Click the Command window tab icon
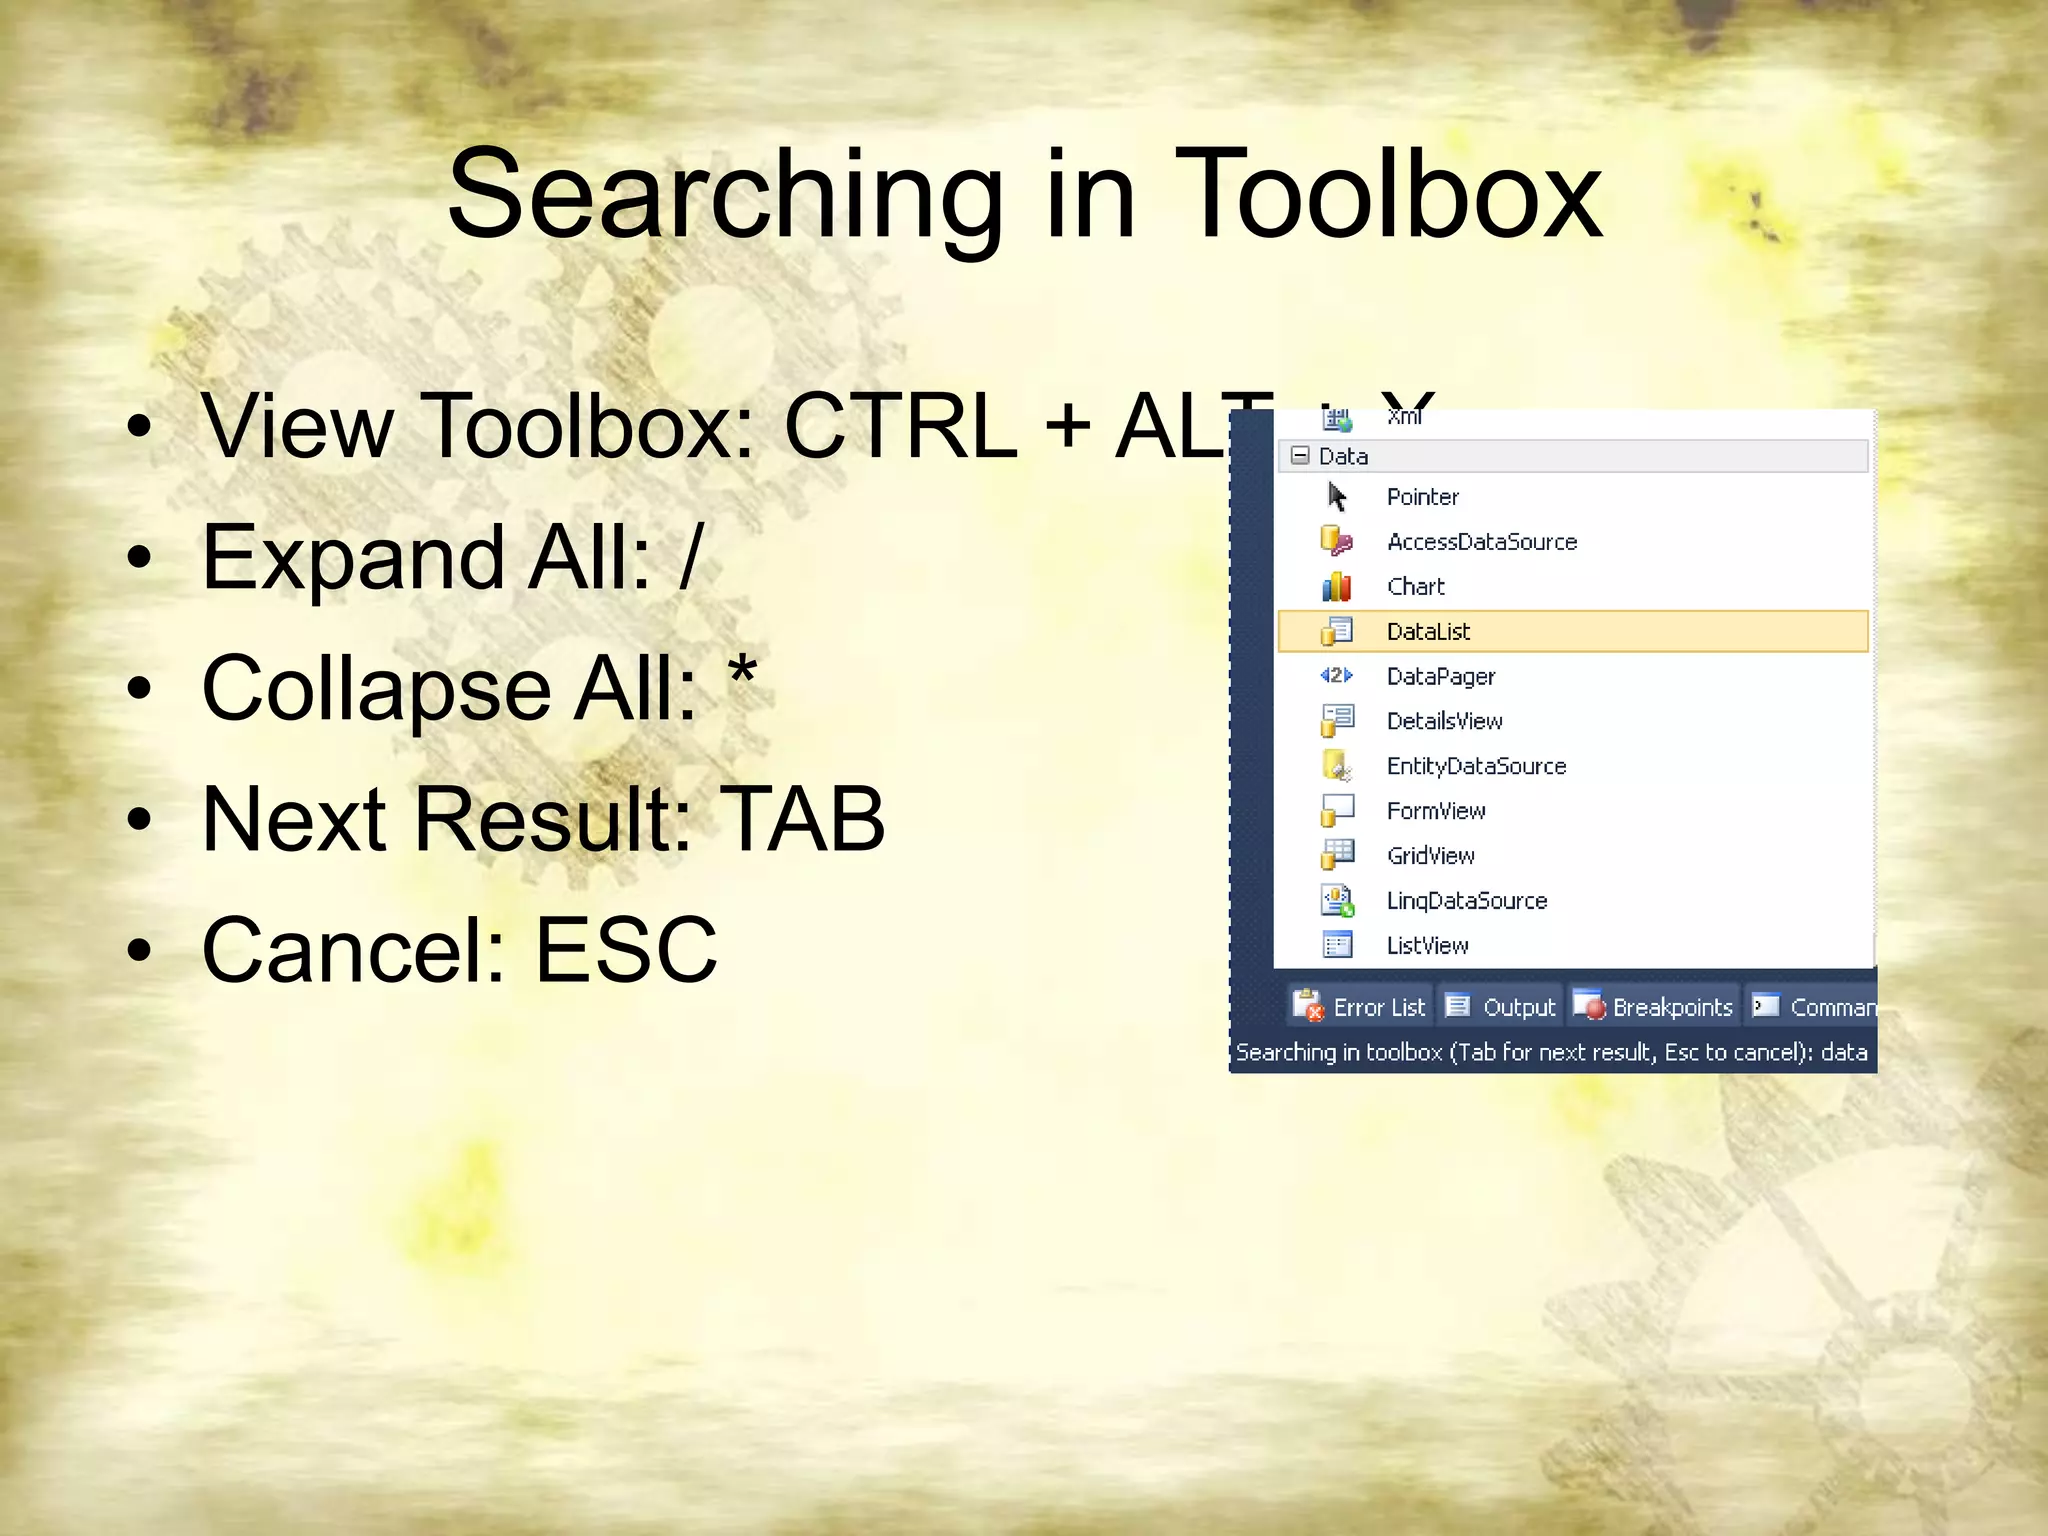 [1766, 1006]
